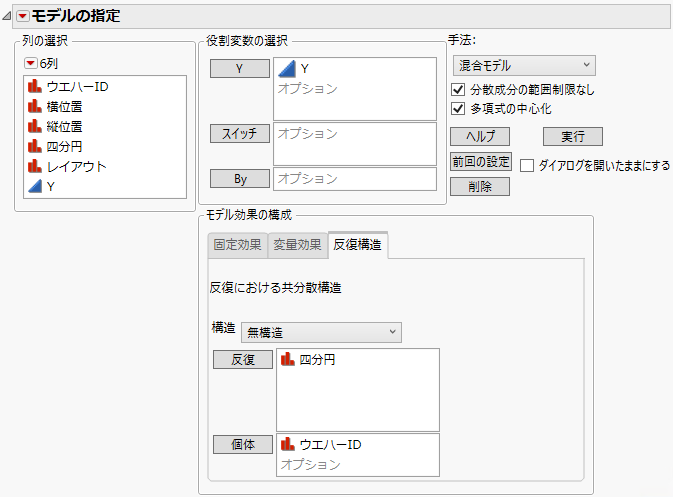The image size is (673, 497).
Task: Click the Y entry in the Y role box
Action: click(305, 69)
